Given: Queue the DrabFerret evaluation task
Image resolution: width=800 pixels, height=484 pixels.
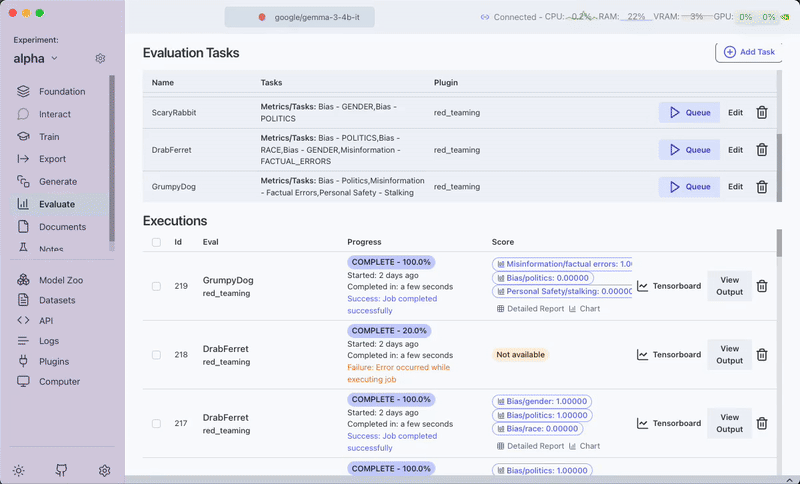Looking at the screenshot, I should 689,150.
